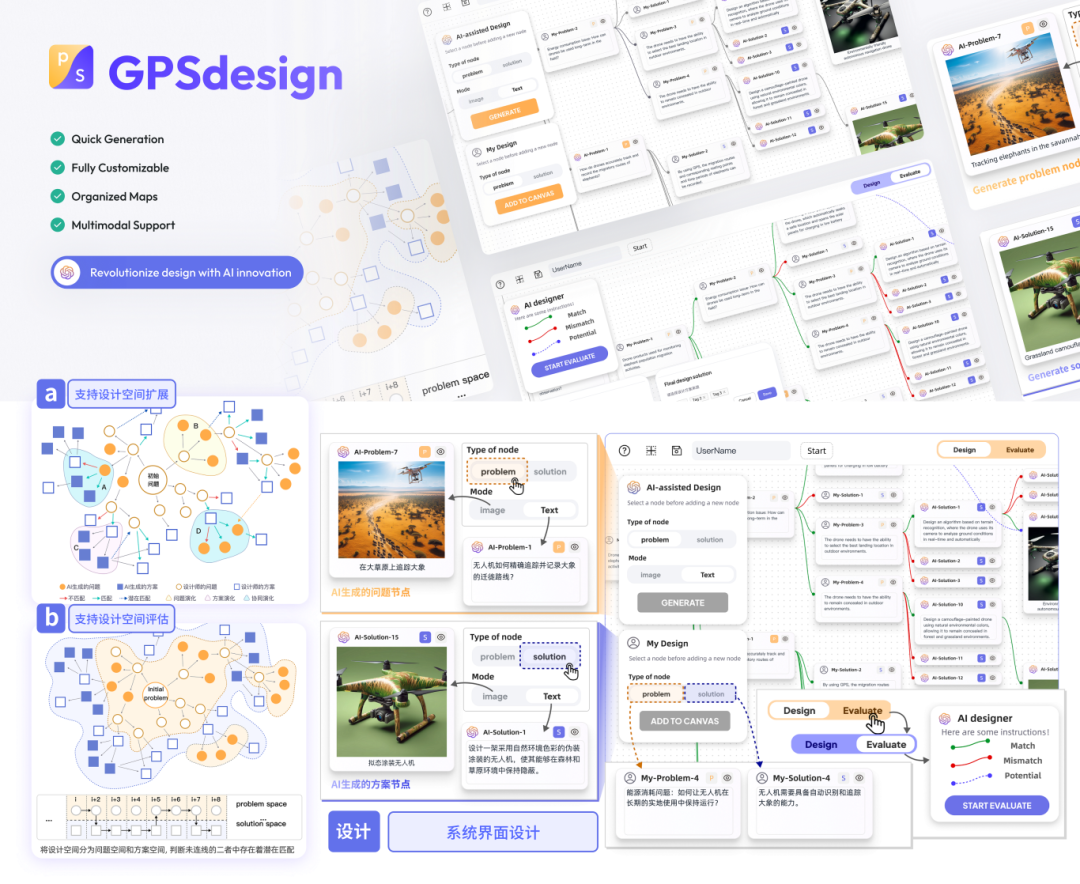Click the grid layout icon in the upright toolbar
The height and width of the screenshot is (884, 1080).
[651, 451]
